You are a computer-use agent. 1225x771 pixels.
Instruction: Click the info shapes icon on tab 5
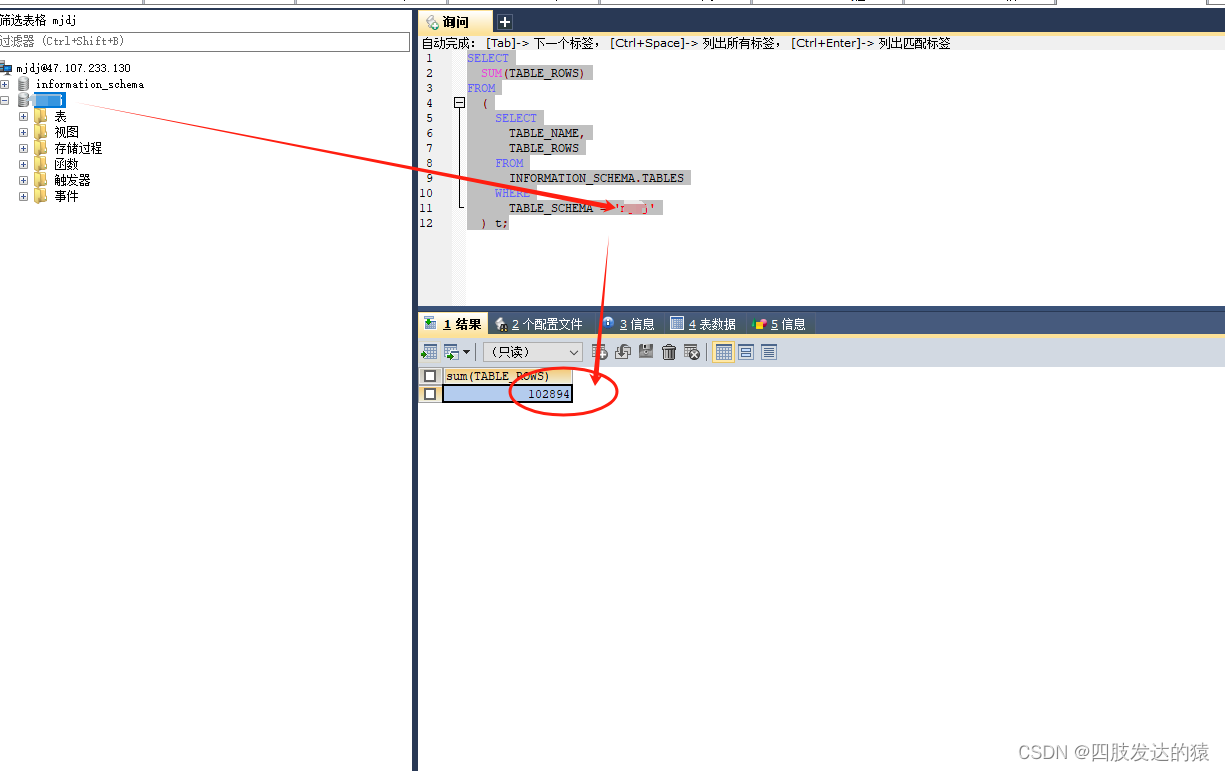click(759, 324)
